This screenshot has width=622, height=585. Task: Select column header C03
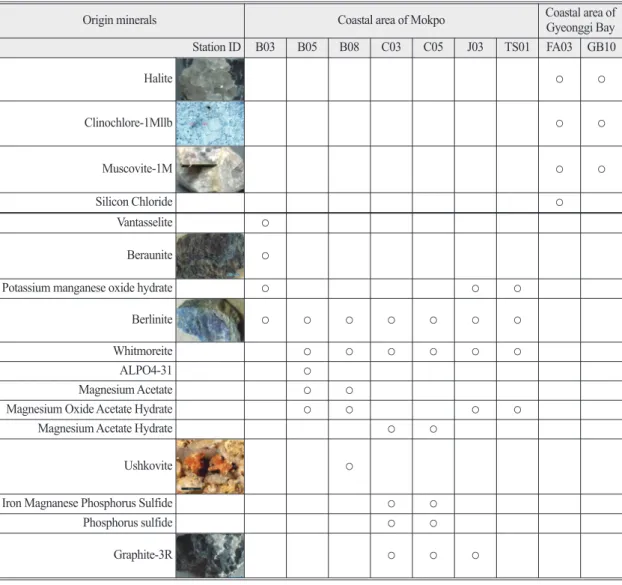[x=391, y=47]
